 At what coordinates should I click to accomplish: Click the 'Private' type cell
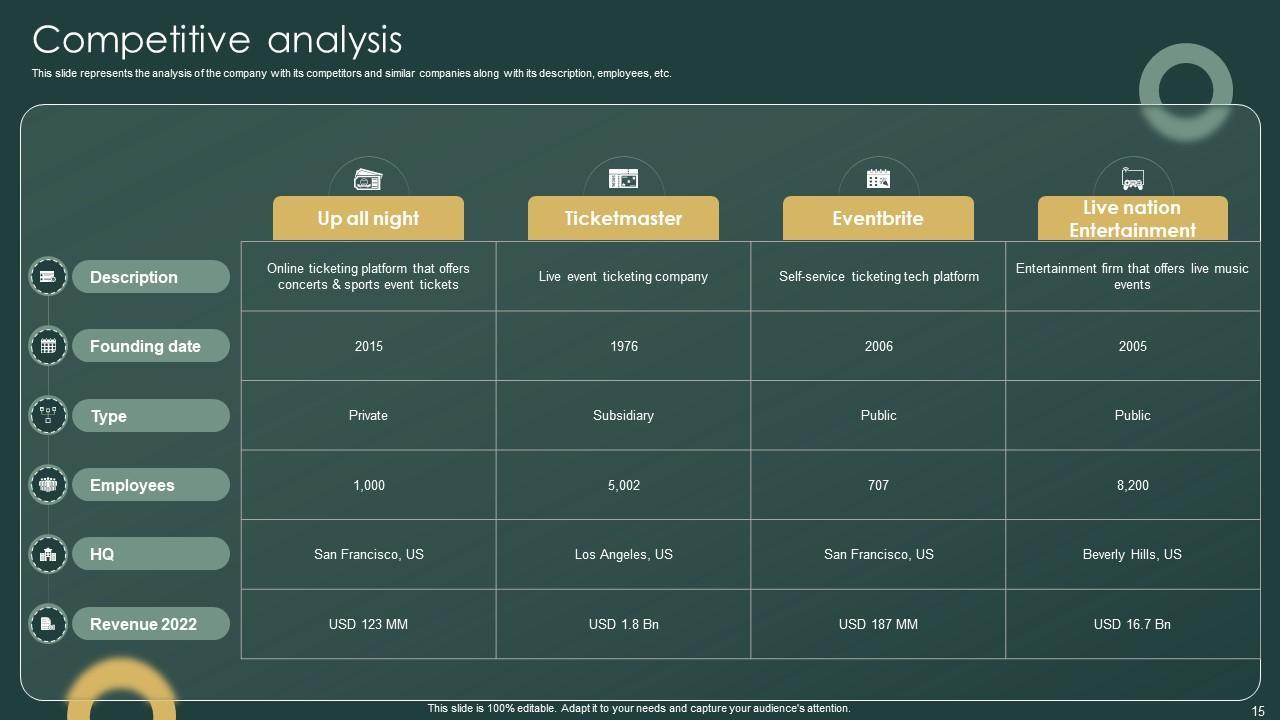tap(368, 415)
